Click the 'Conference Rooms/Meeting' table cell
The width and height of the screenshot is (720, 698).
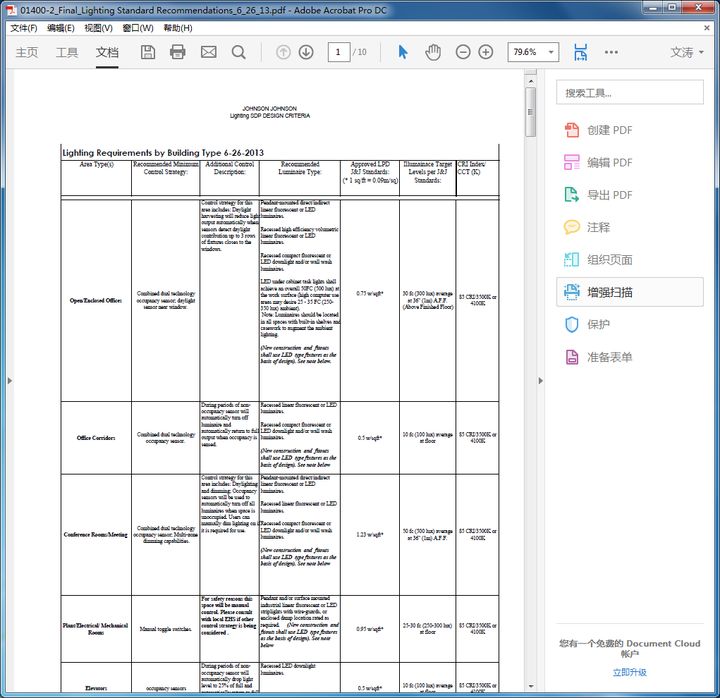96,535
